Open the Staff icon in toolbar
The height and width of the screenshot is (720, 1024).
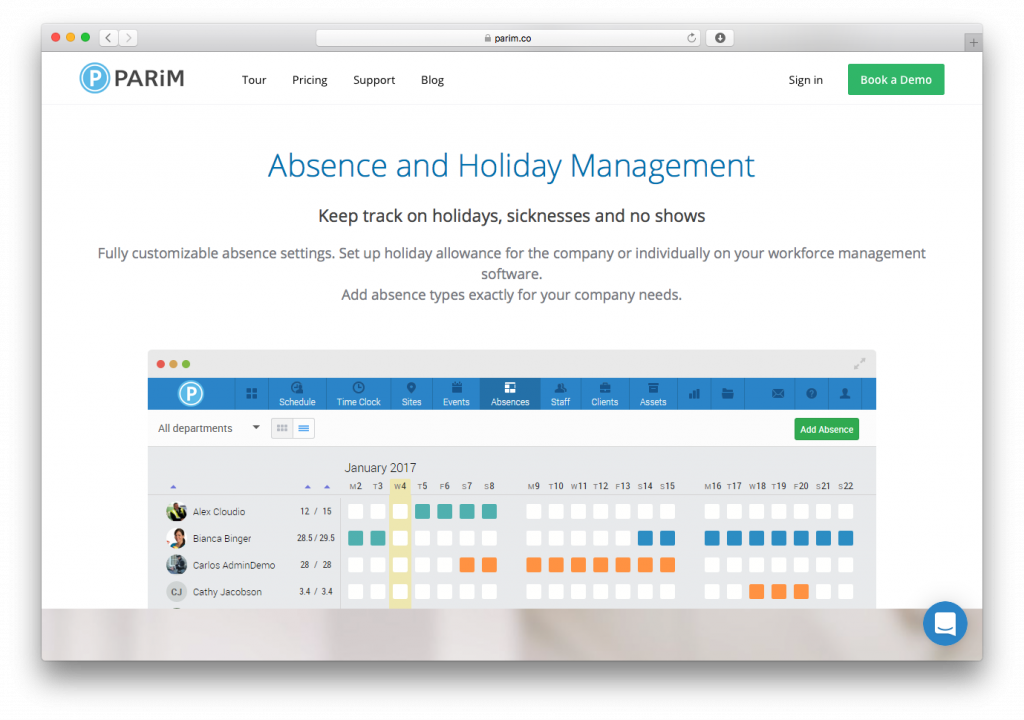tap(560, 393)
